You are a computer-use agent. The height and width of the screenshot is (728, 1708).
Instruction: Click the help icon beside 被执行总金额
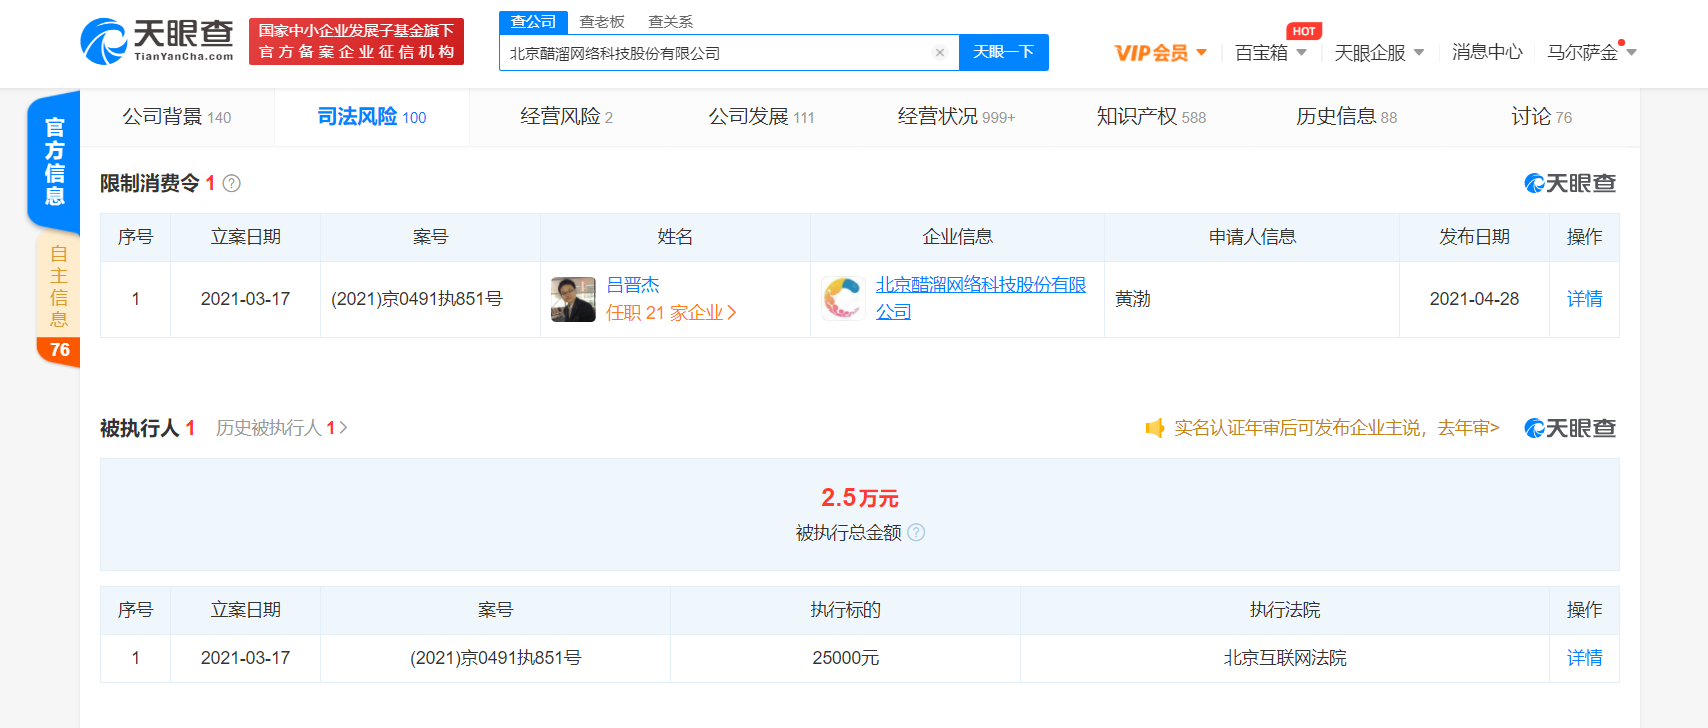(x=916, y=532)
